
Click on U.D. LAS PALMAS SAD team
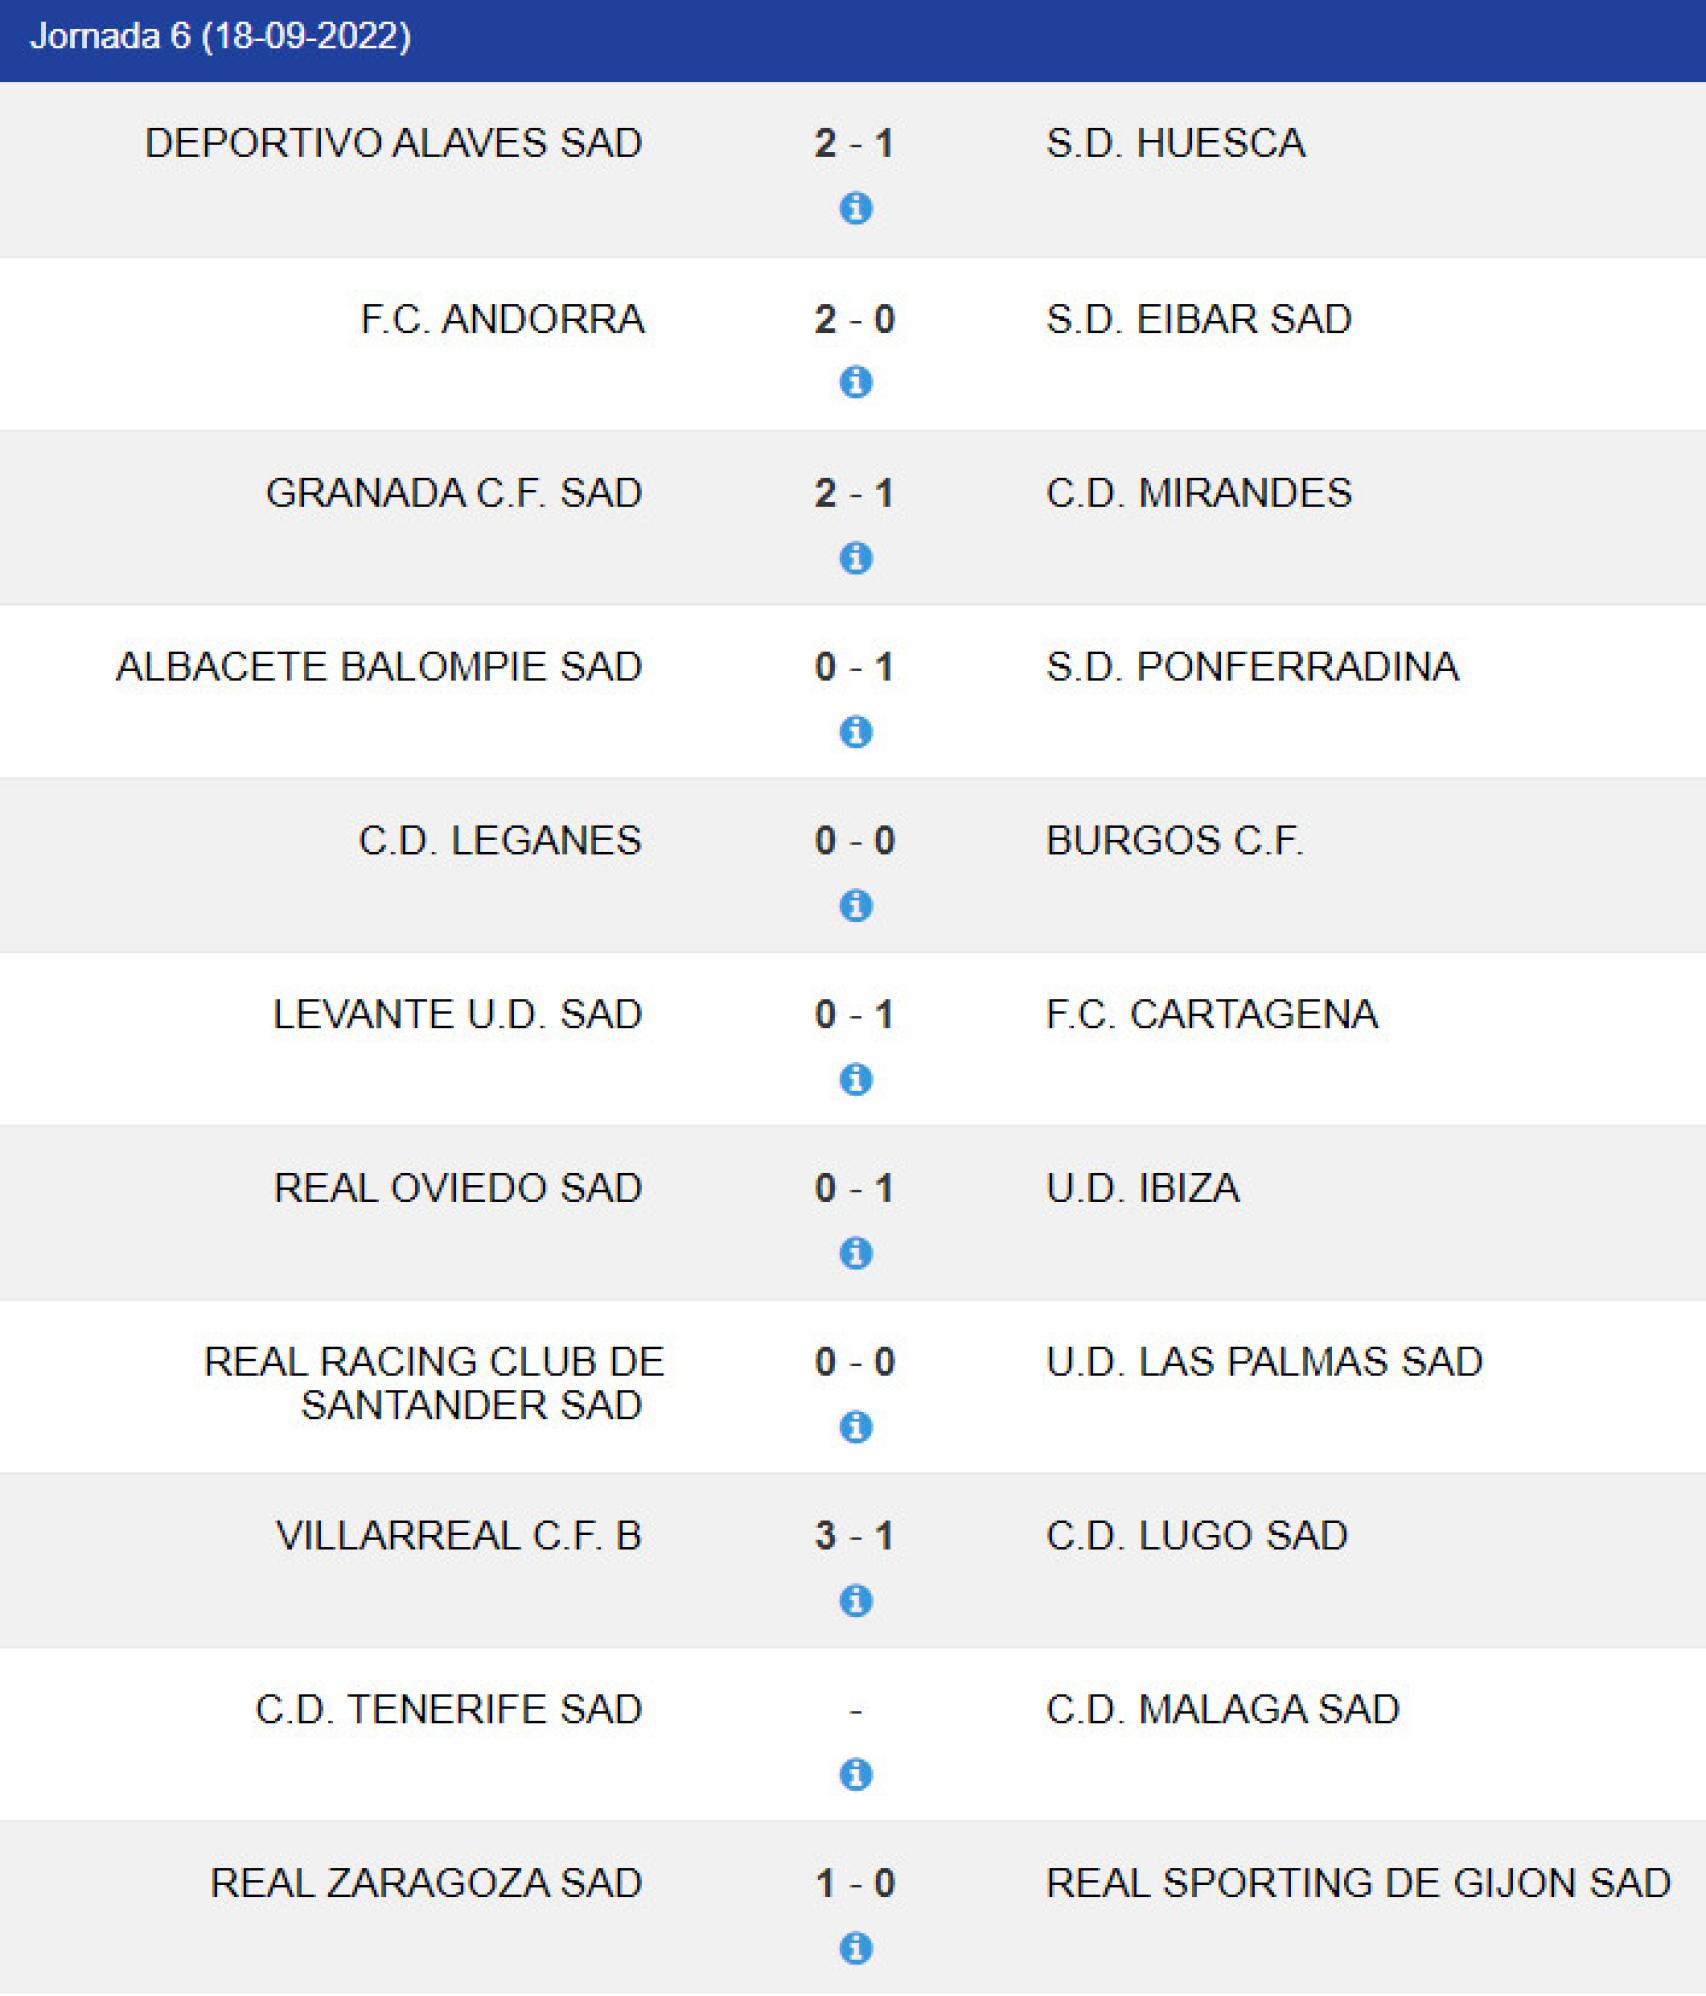[x=1264, y=1362]
